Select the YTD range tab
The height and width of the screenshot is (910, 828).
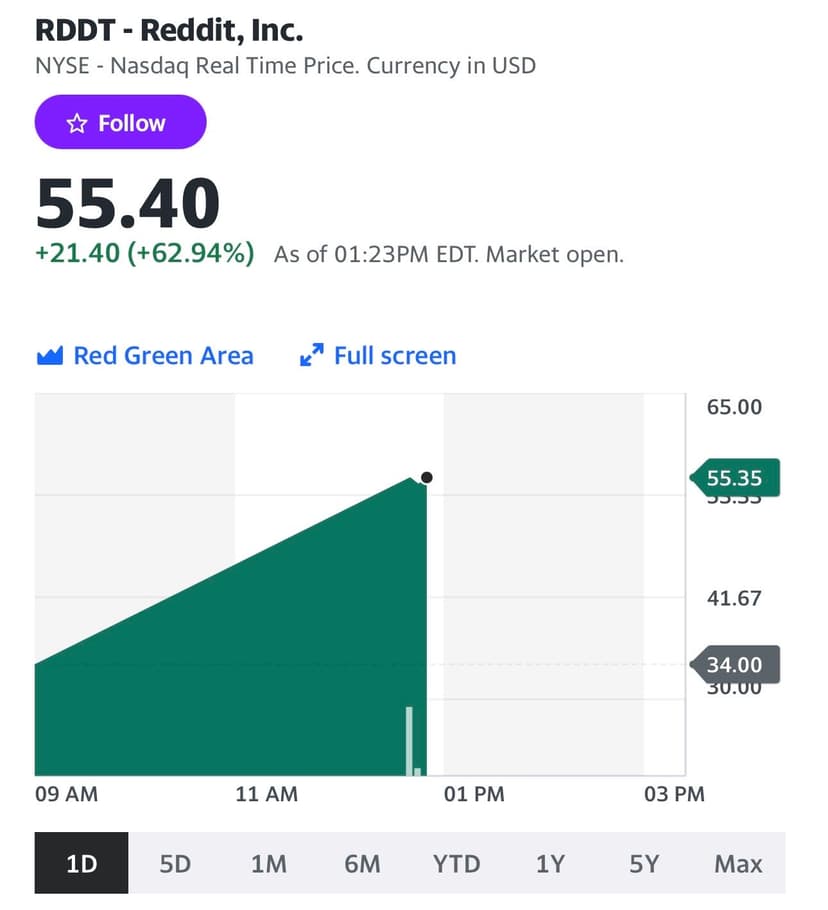click(456, 863)
